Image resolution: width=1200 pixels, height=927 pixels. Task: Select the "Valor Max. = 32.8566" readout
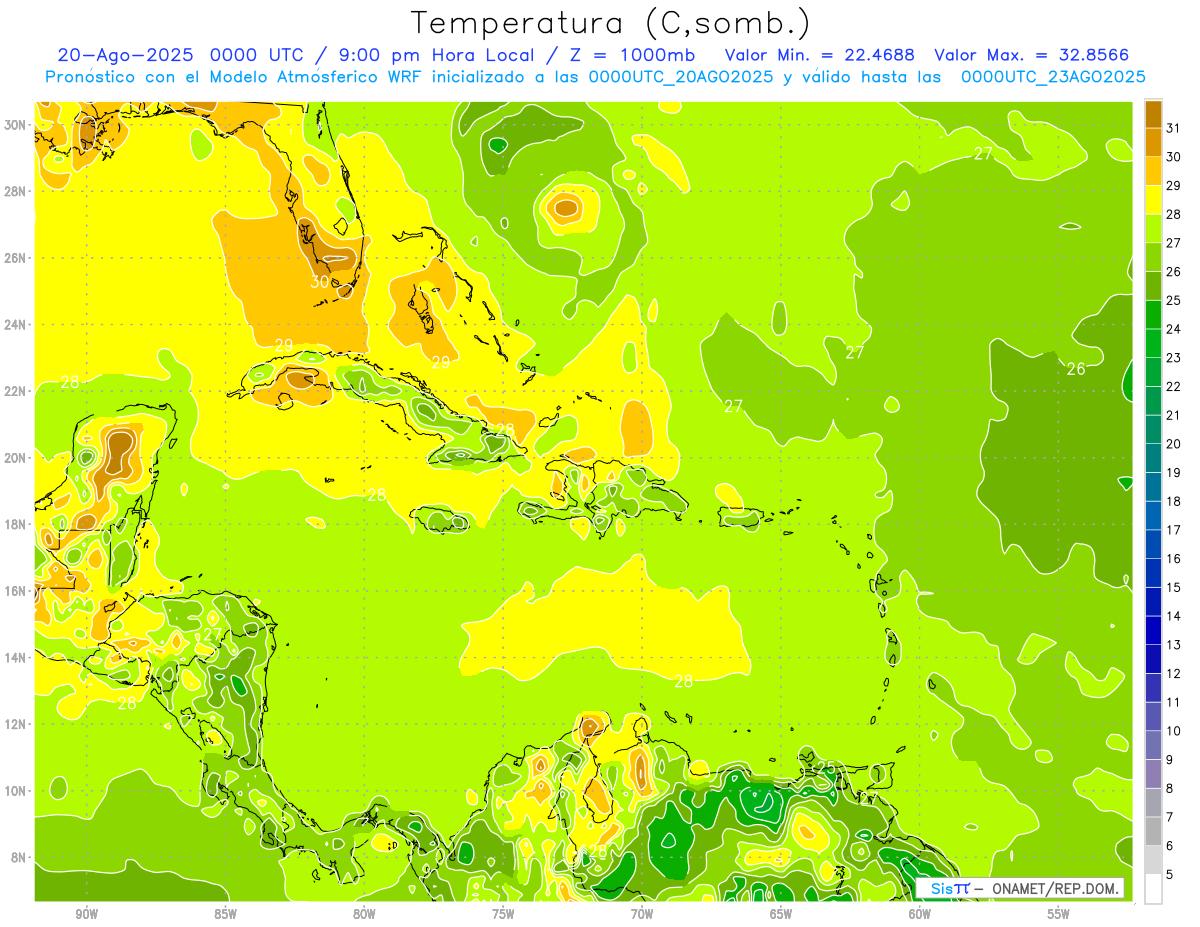pyautogui.click(x=1031, y=55)
